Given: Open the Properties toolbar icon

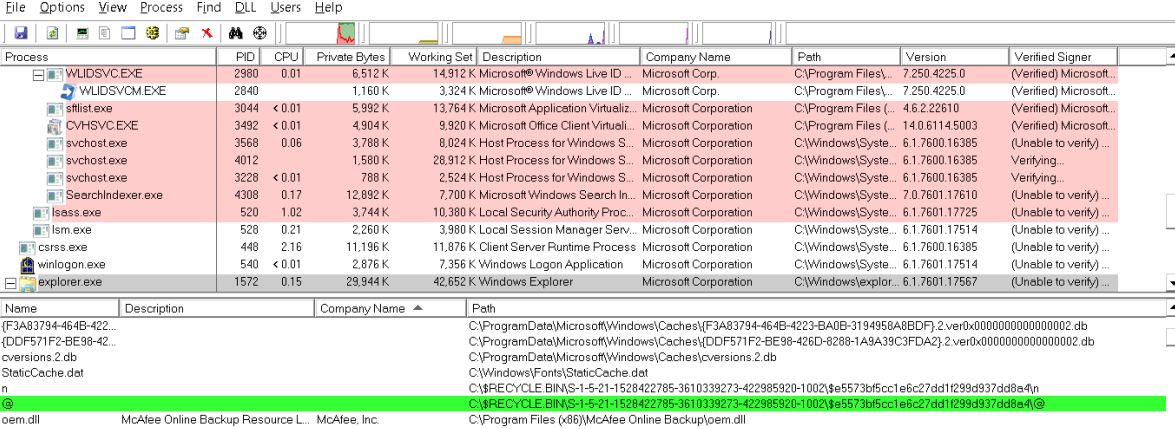Looking at the screenshot, I should point(183,34).
